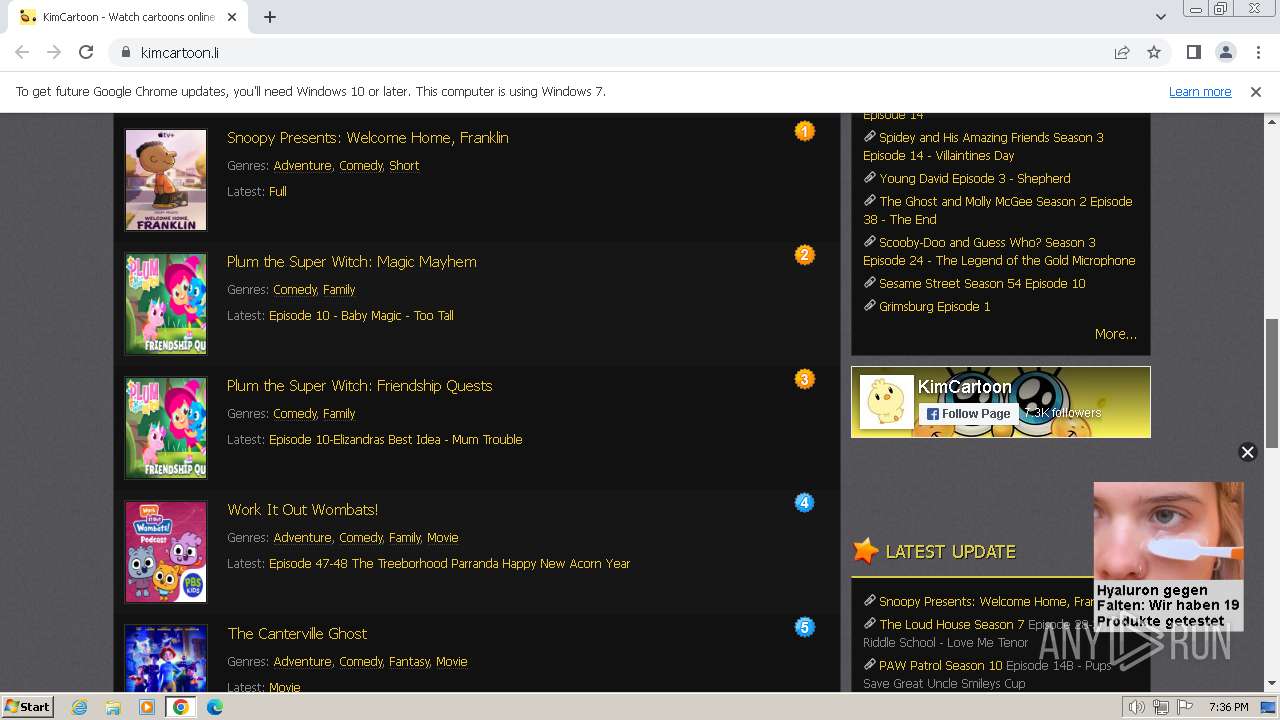Open the system clock 7:36 PM
1280x720 pixels.
(1229, 707)
